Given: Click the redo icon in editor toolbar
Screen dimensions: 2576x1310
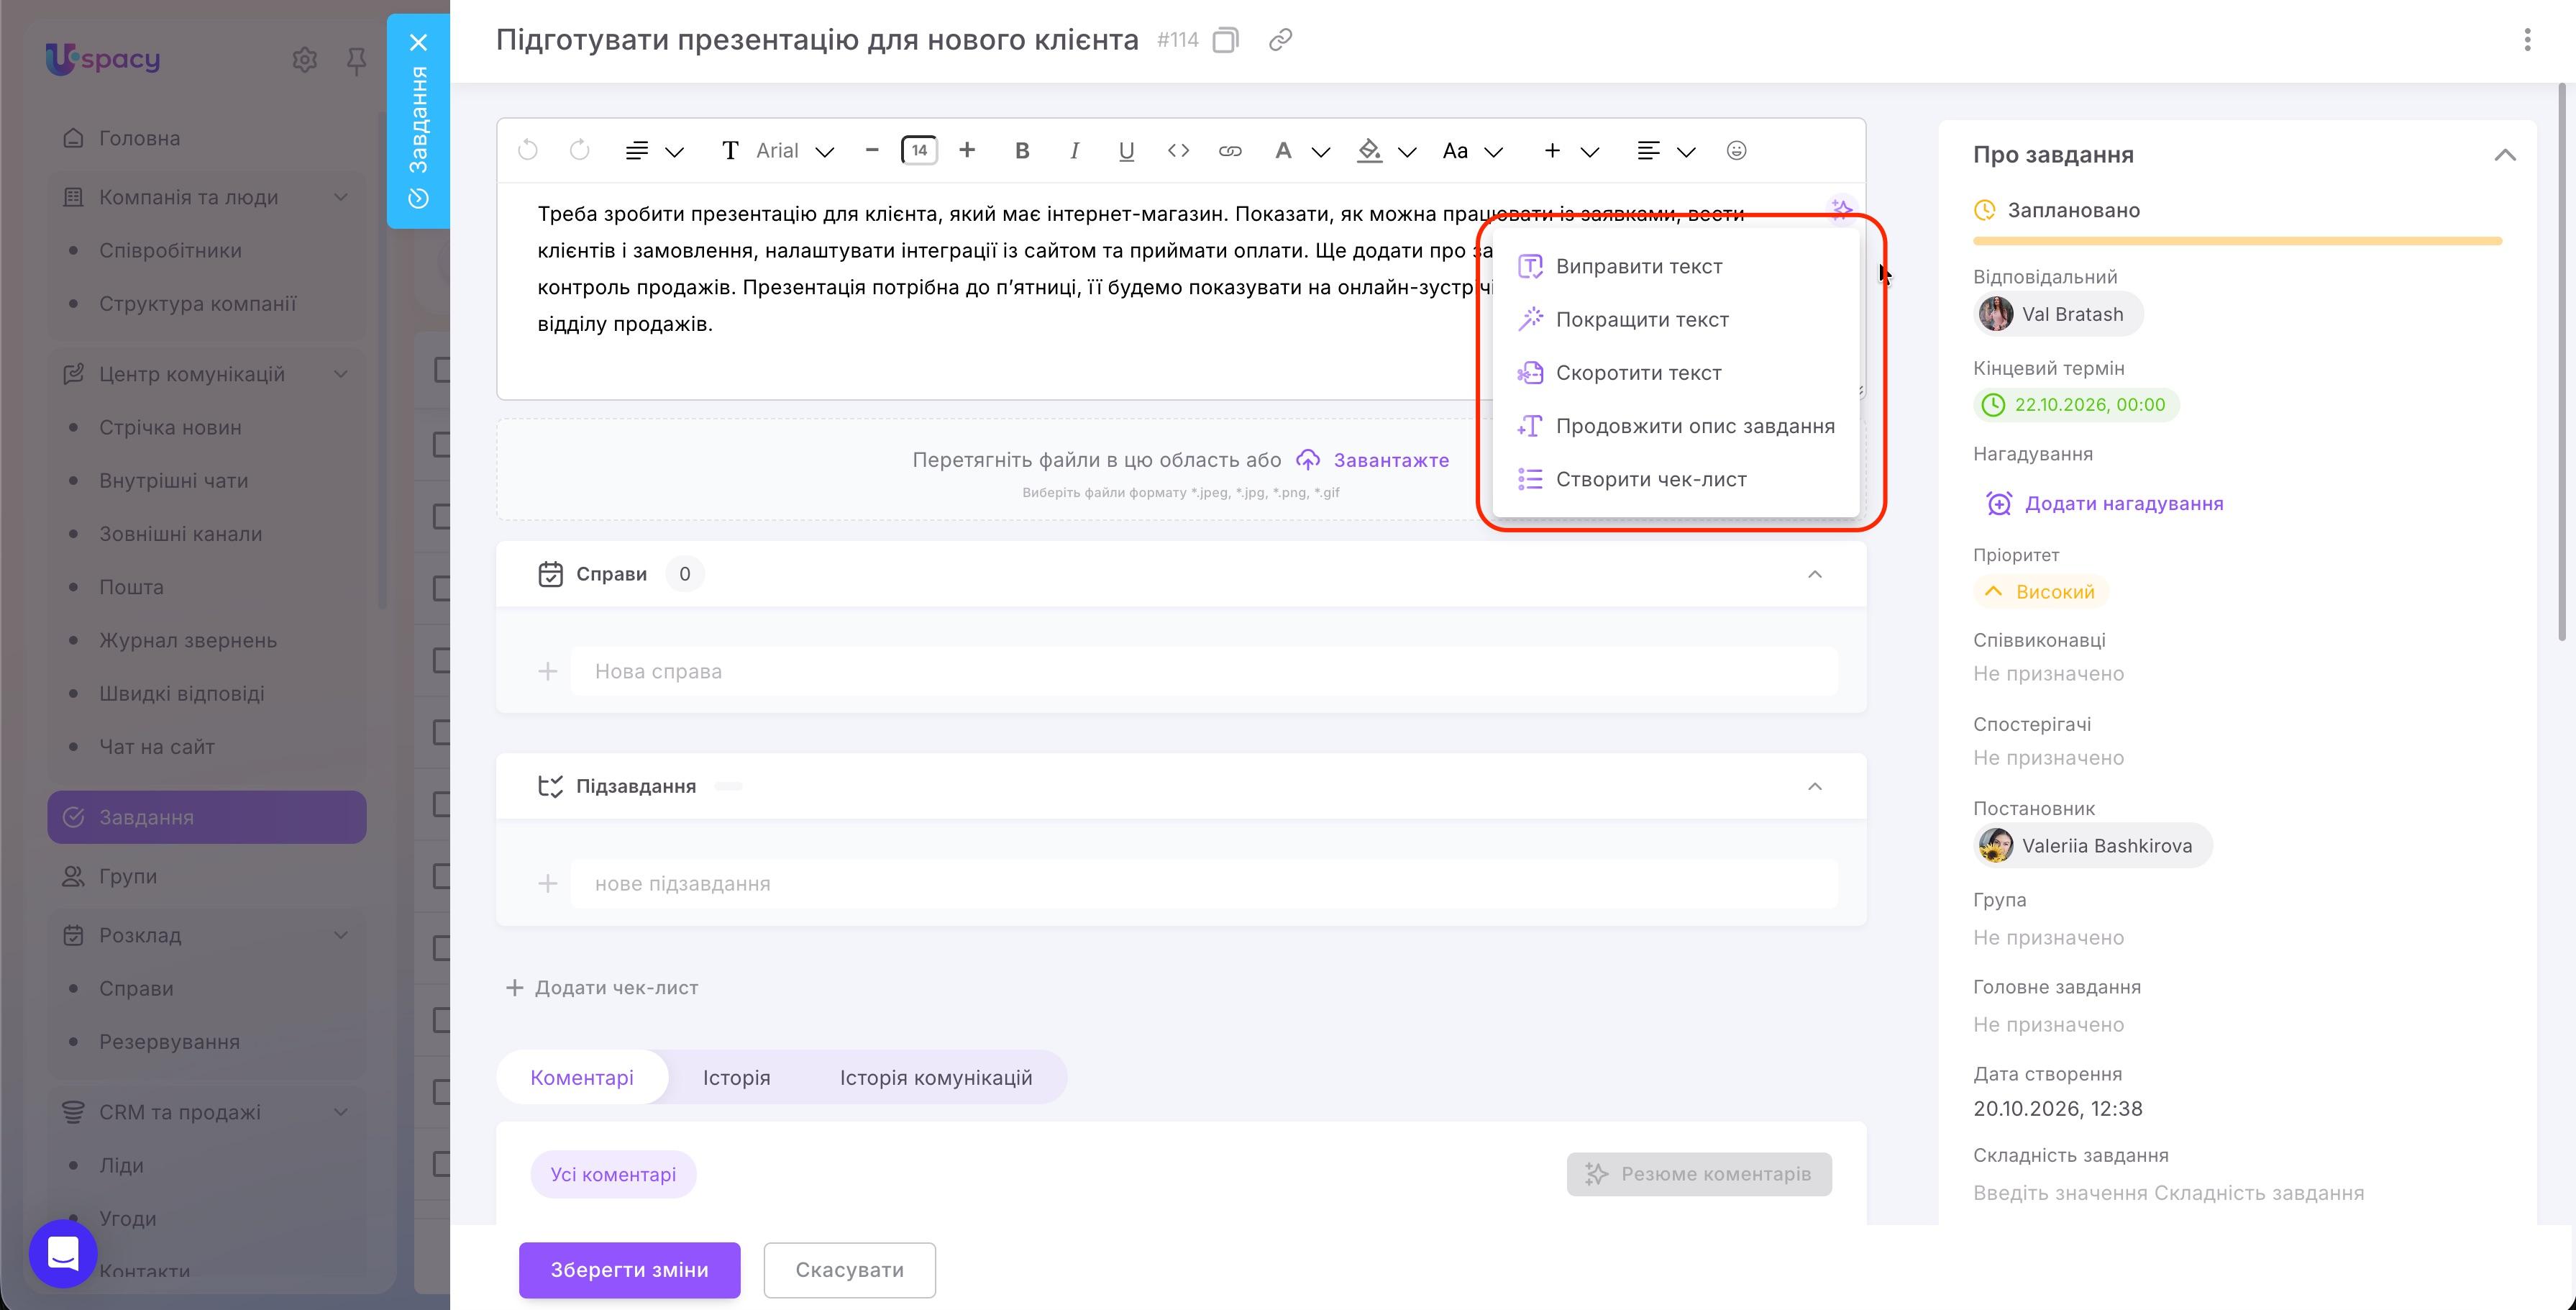Looking at the screenshot, I should click(579, 150).
